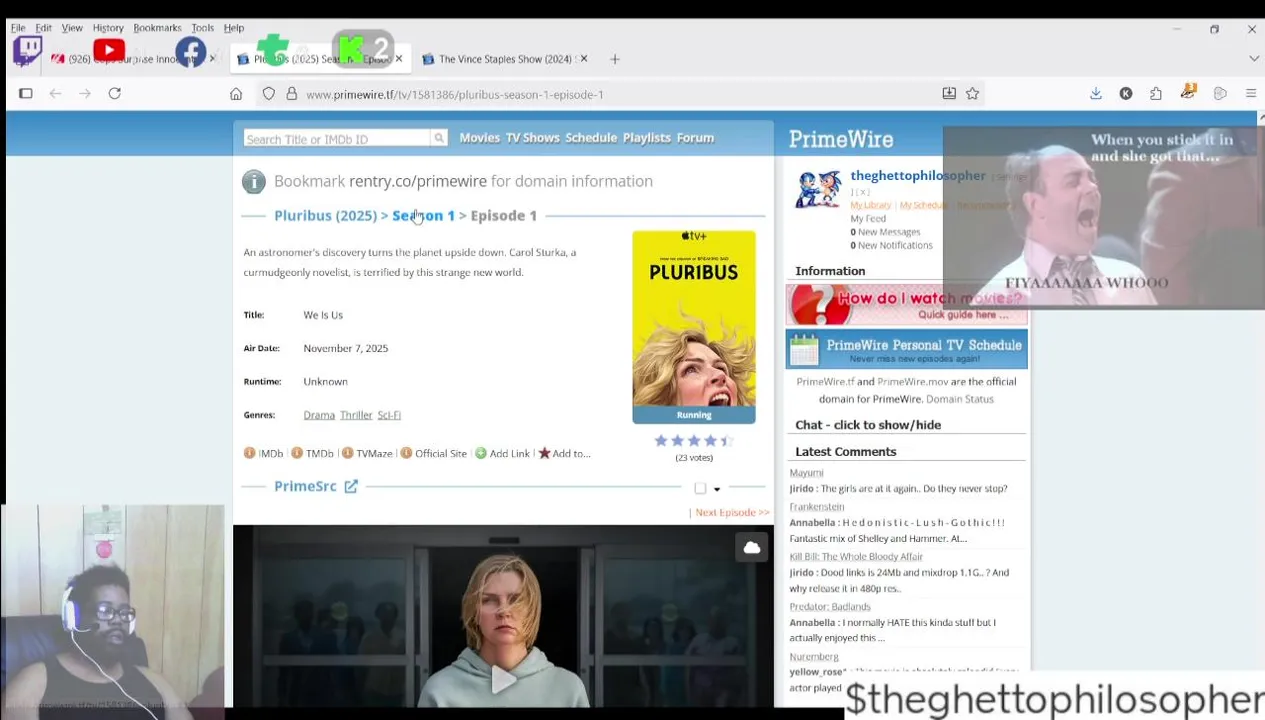Open the Bookmarks menu
1265x720 pixels.
(157, 28)
